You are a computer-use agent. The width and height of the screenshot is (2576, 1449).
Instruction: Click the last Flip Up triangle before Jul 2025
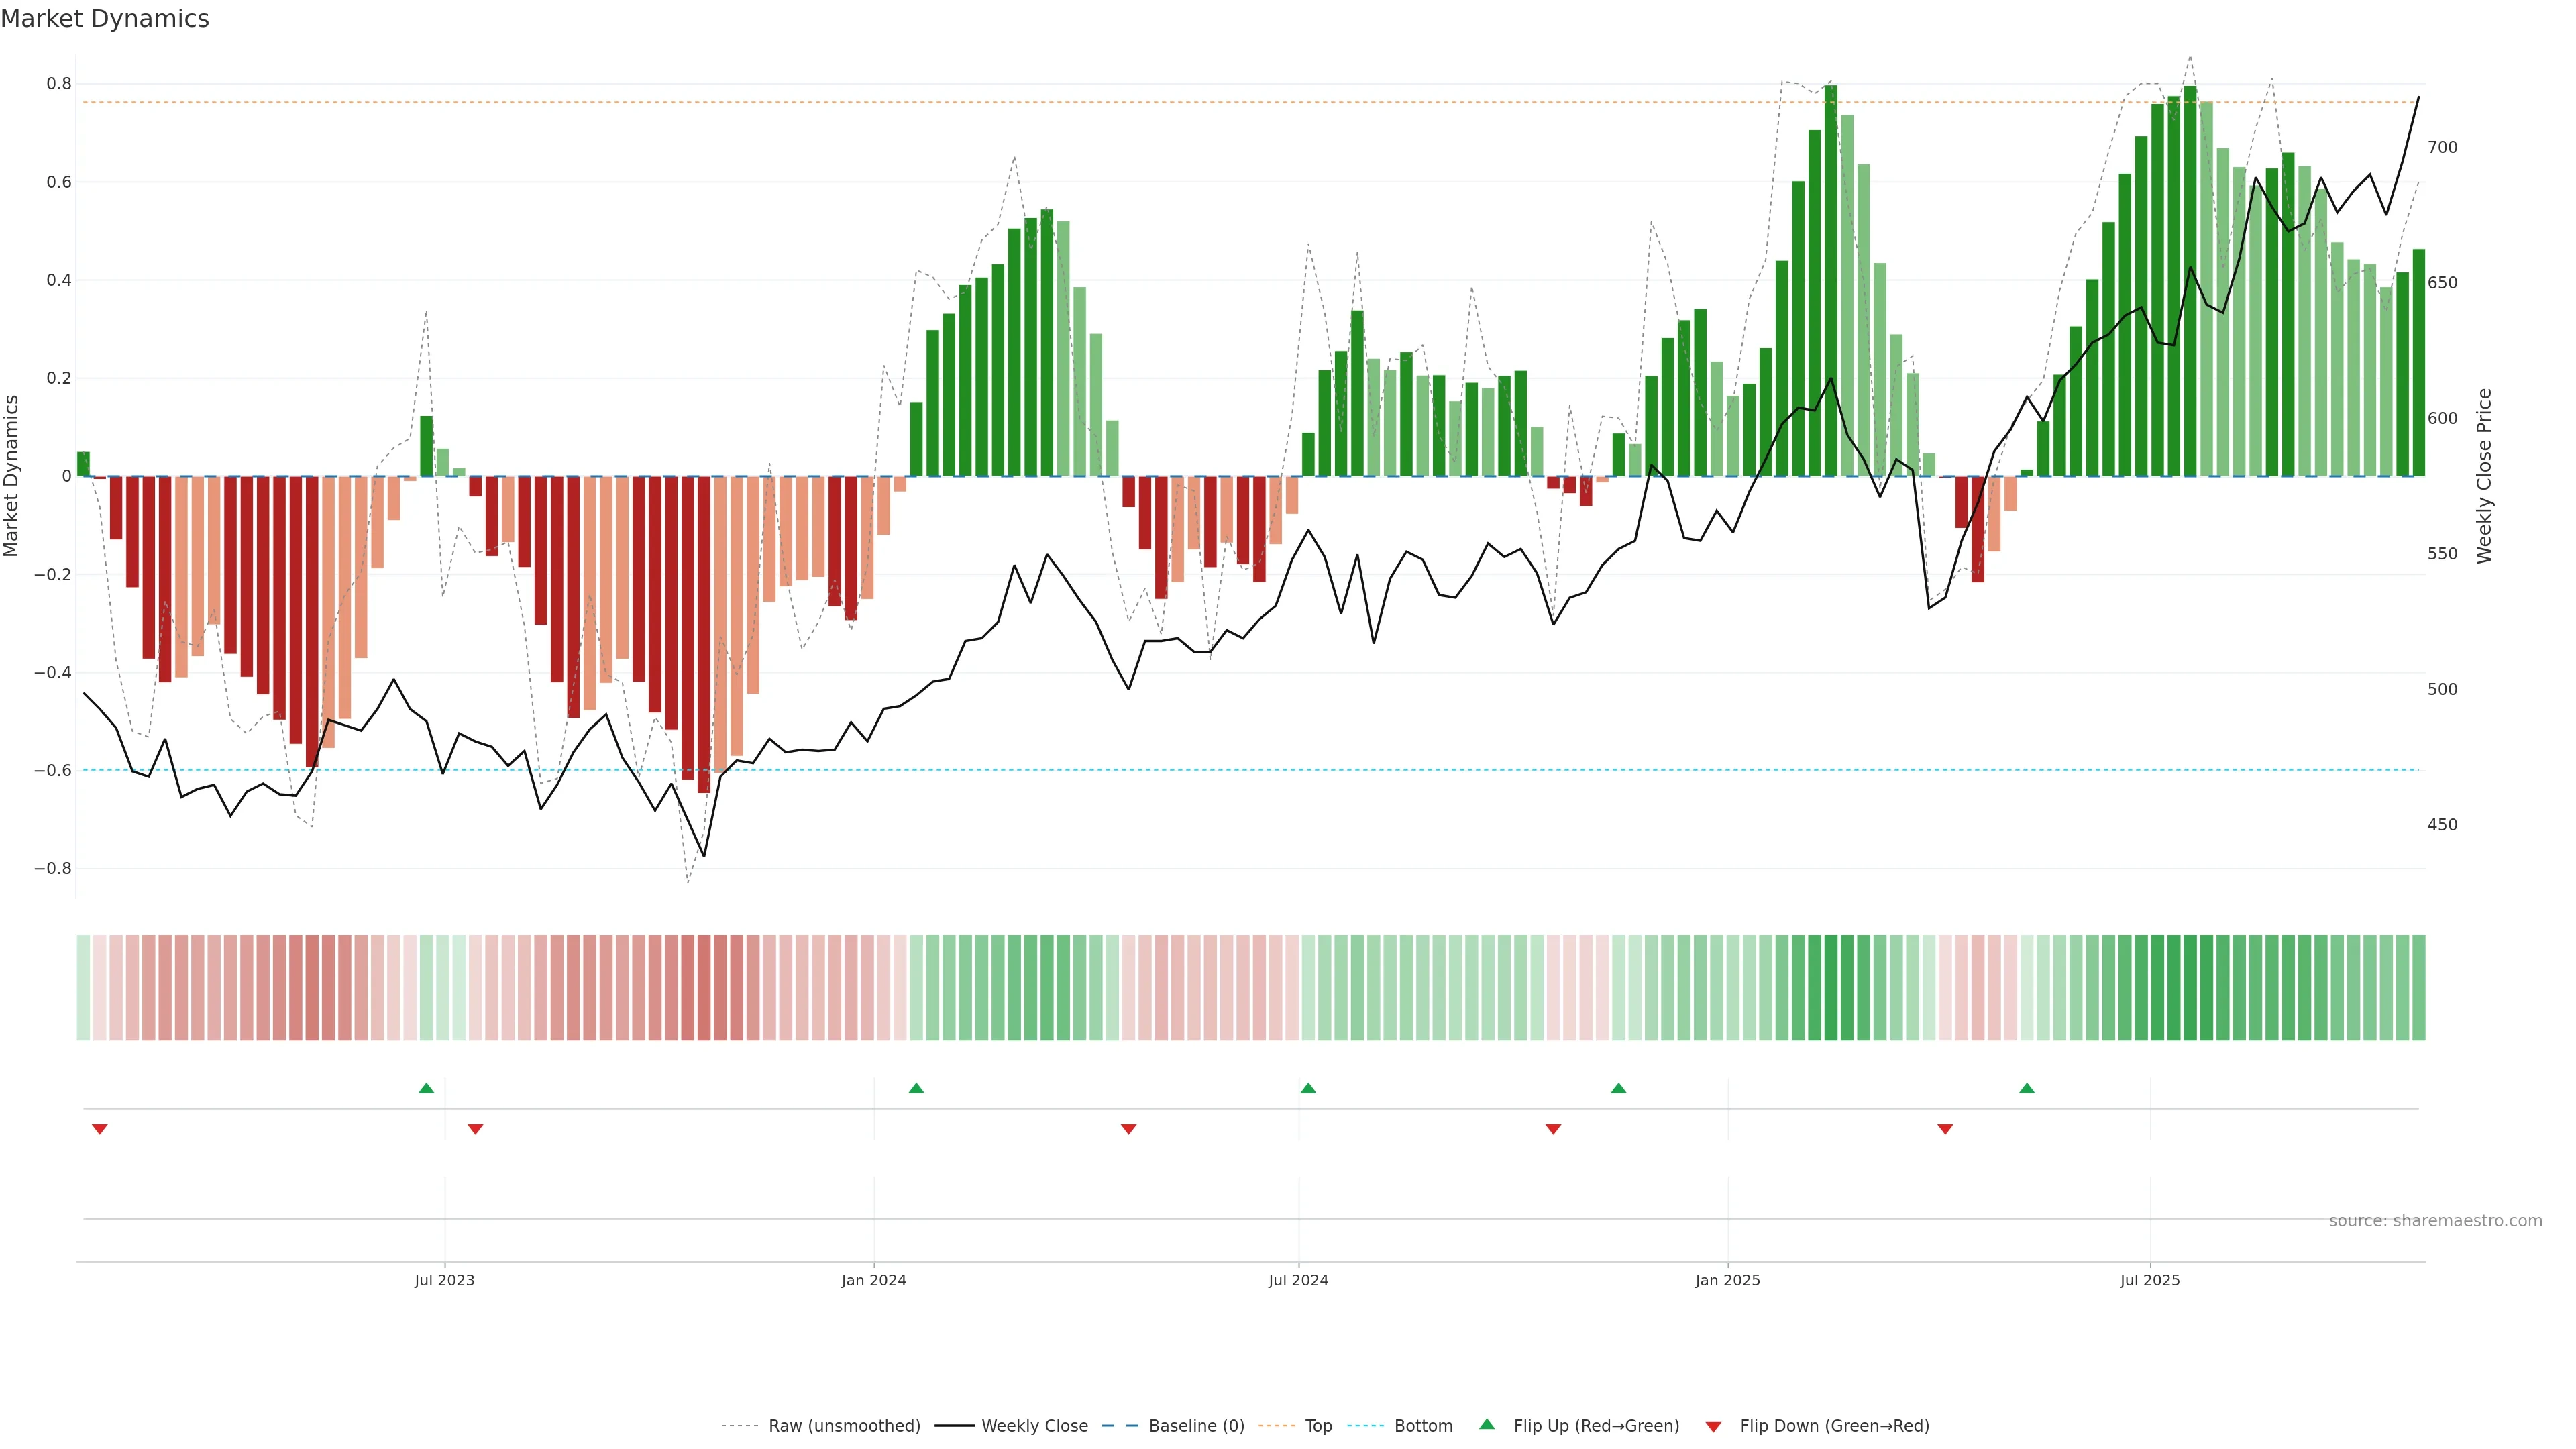coord(2027,1088)
